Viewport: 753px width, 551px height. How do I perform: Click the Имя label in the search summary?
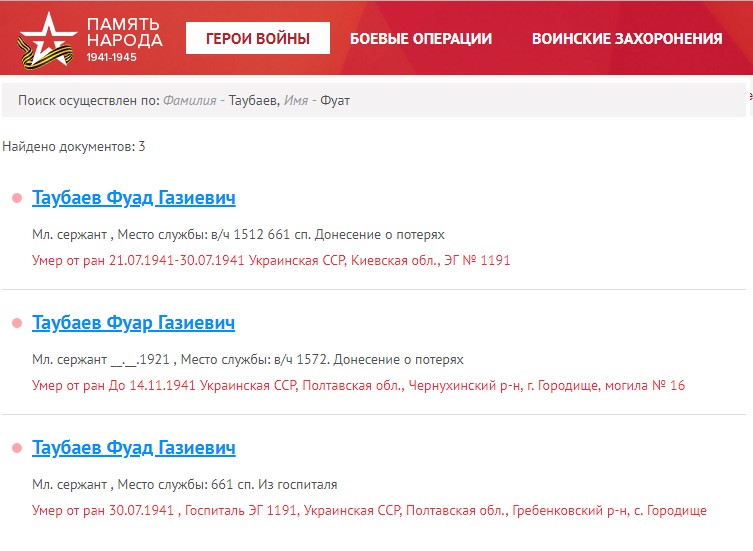[298, 101]
